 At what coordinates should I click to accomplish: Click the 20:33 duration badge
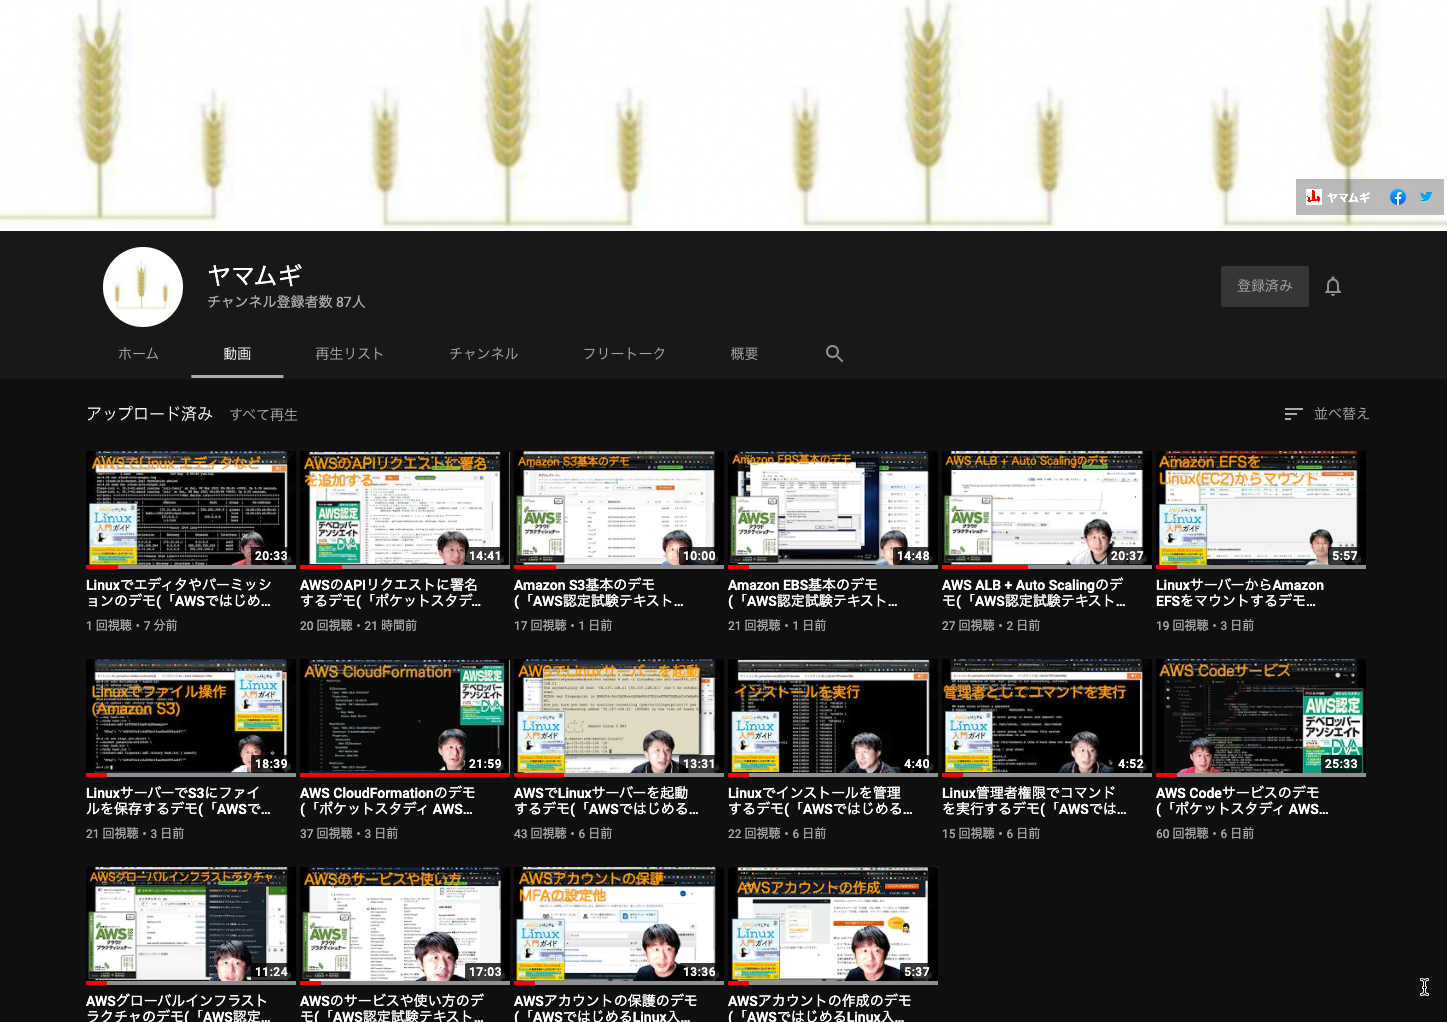point(271,556)
